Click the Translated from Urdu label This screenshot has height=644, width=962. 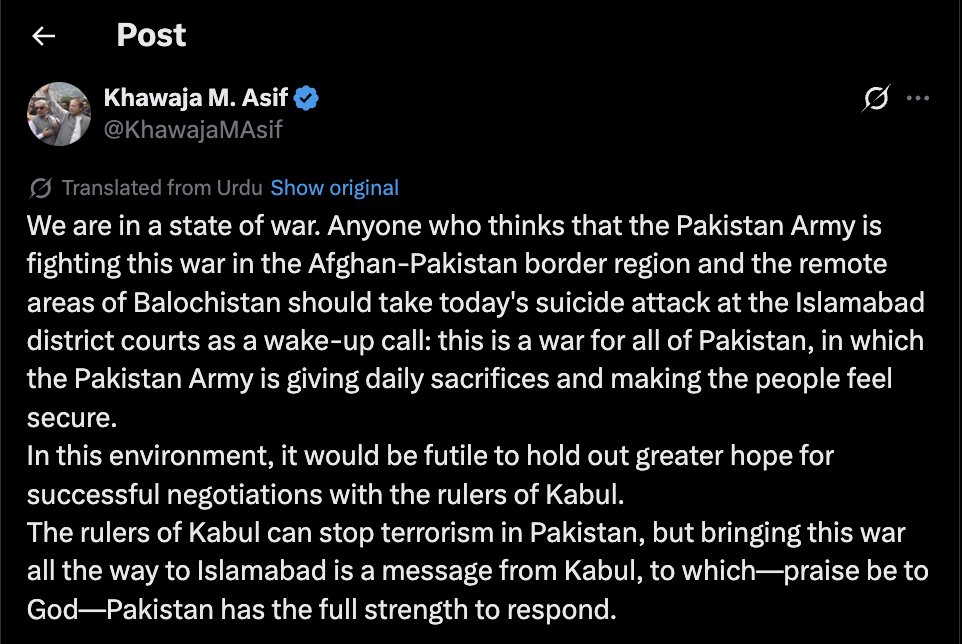tap(161, 187)
